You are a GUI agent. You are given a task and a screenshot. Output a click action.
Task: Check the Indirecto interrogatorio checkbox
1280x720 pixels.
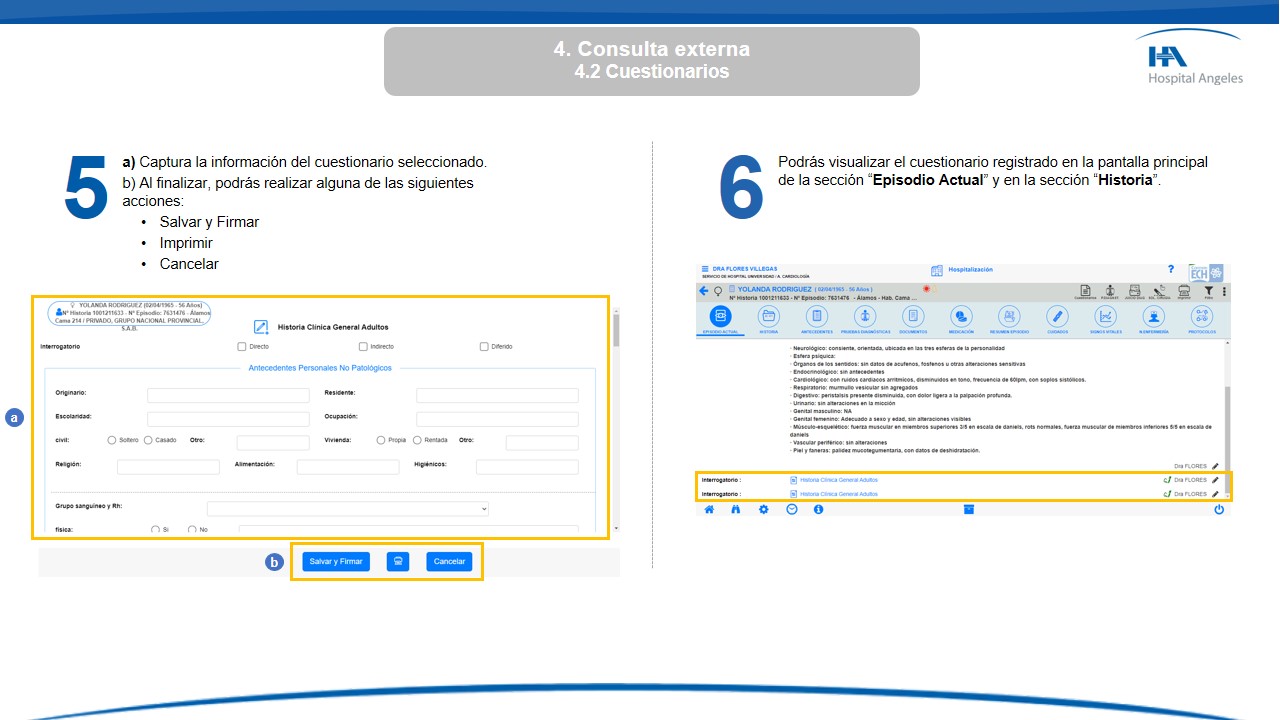tap(363, 347)
